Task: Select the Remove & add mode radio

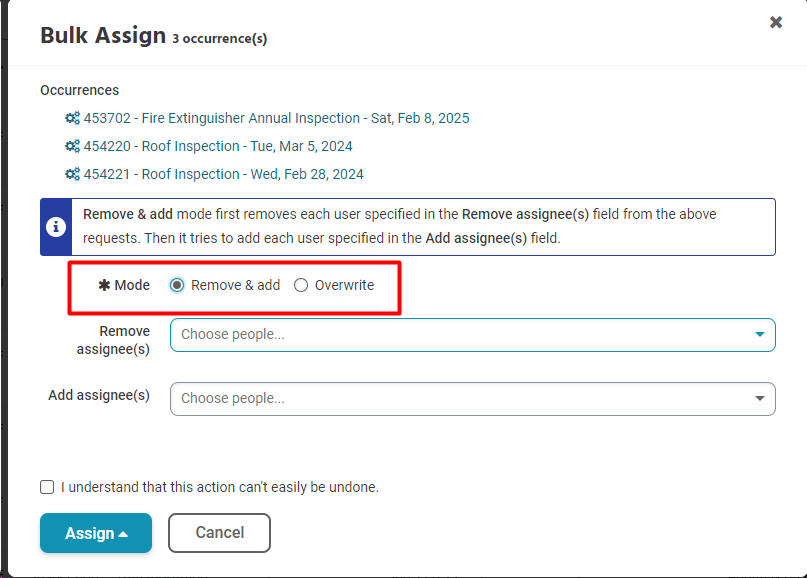Action: pyautogui.click(x=177, y=285)
